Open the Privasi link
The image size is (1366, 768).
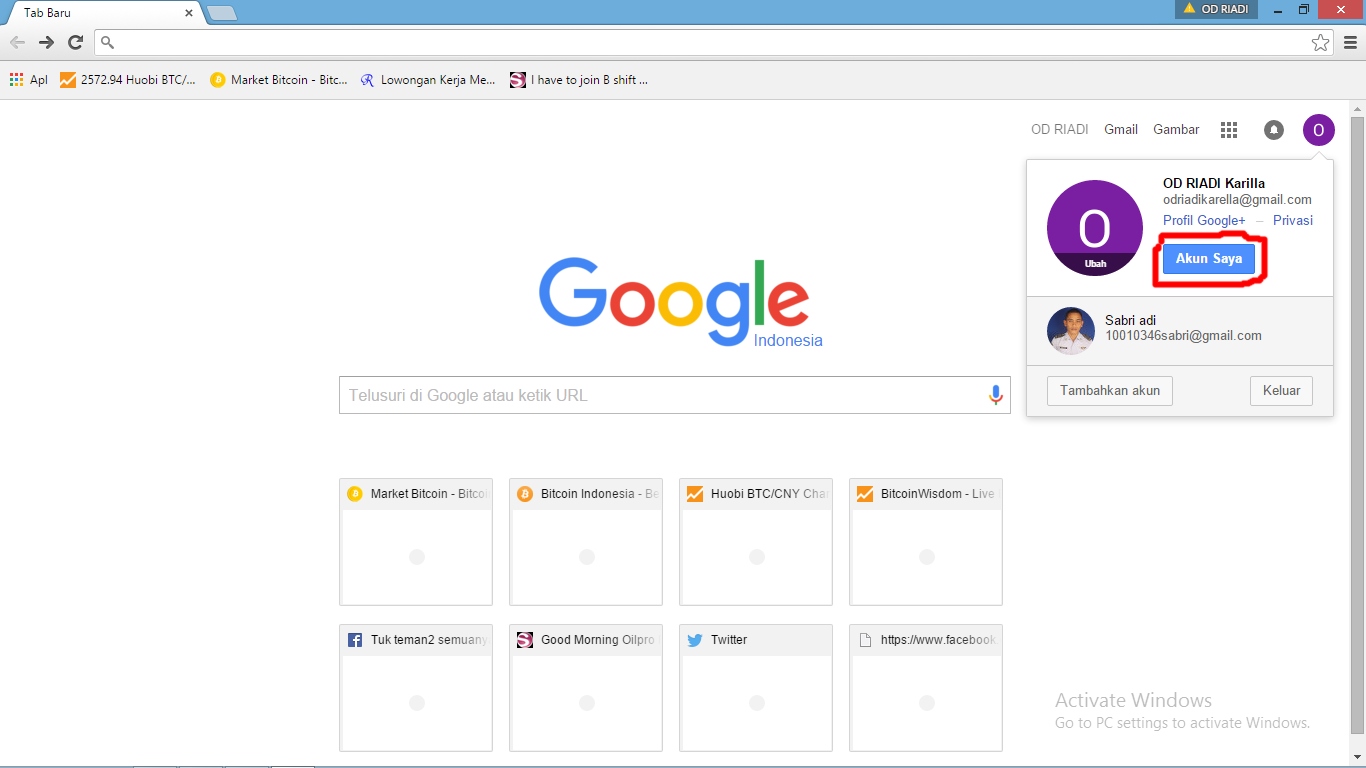click(1293, 220)
